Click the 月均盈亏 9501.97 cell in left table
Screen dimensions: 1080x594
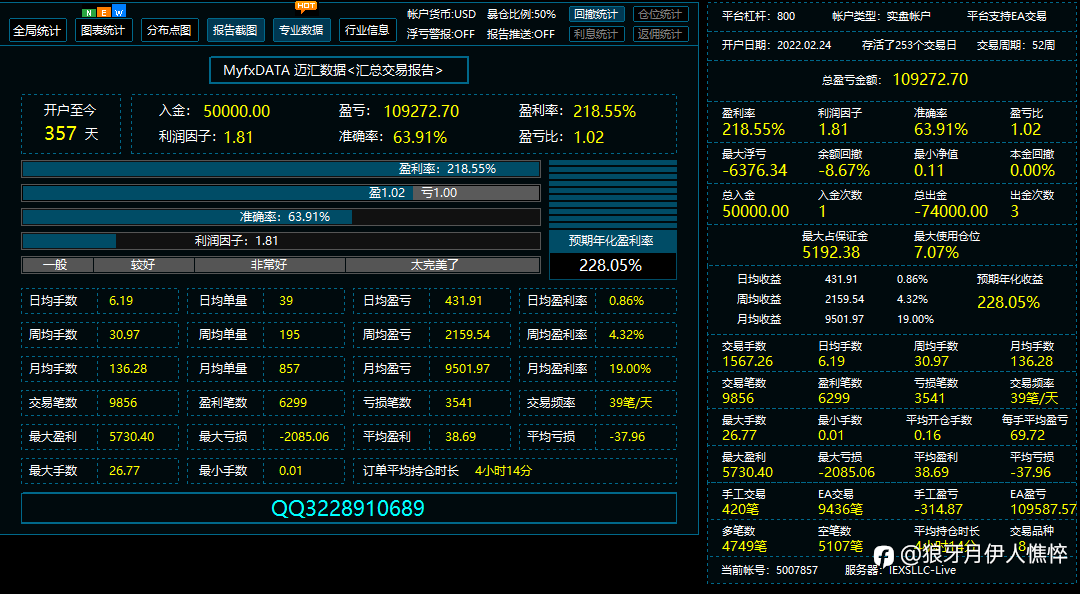point(432,369)
